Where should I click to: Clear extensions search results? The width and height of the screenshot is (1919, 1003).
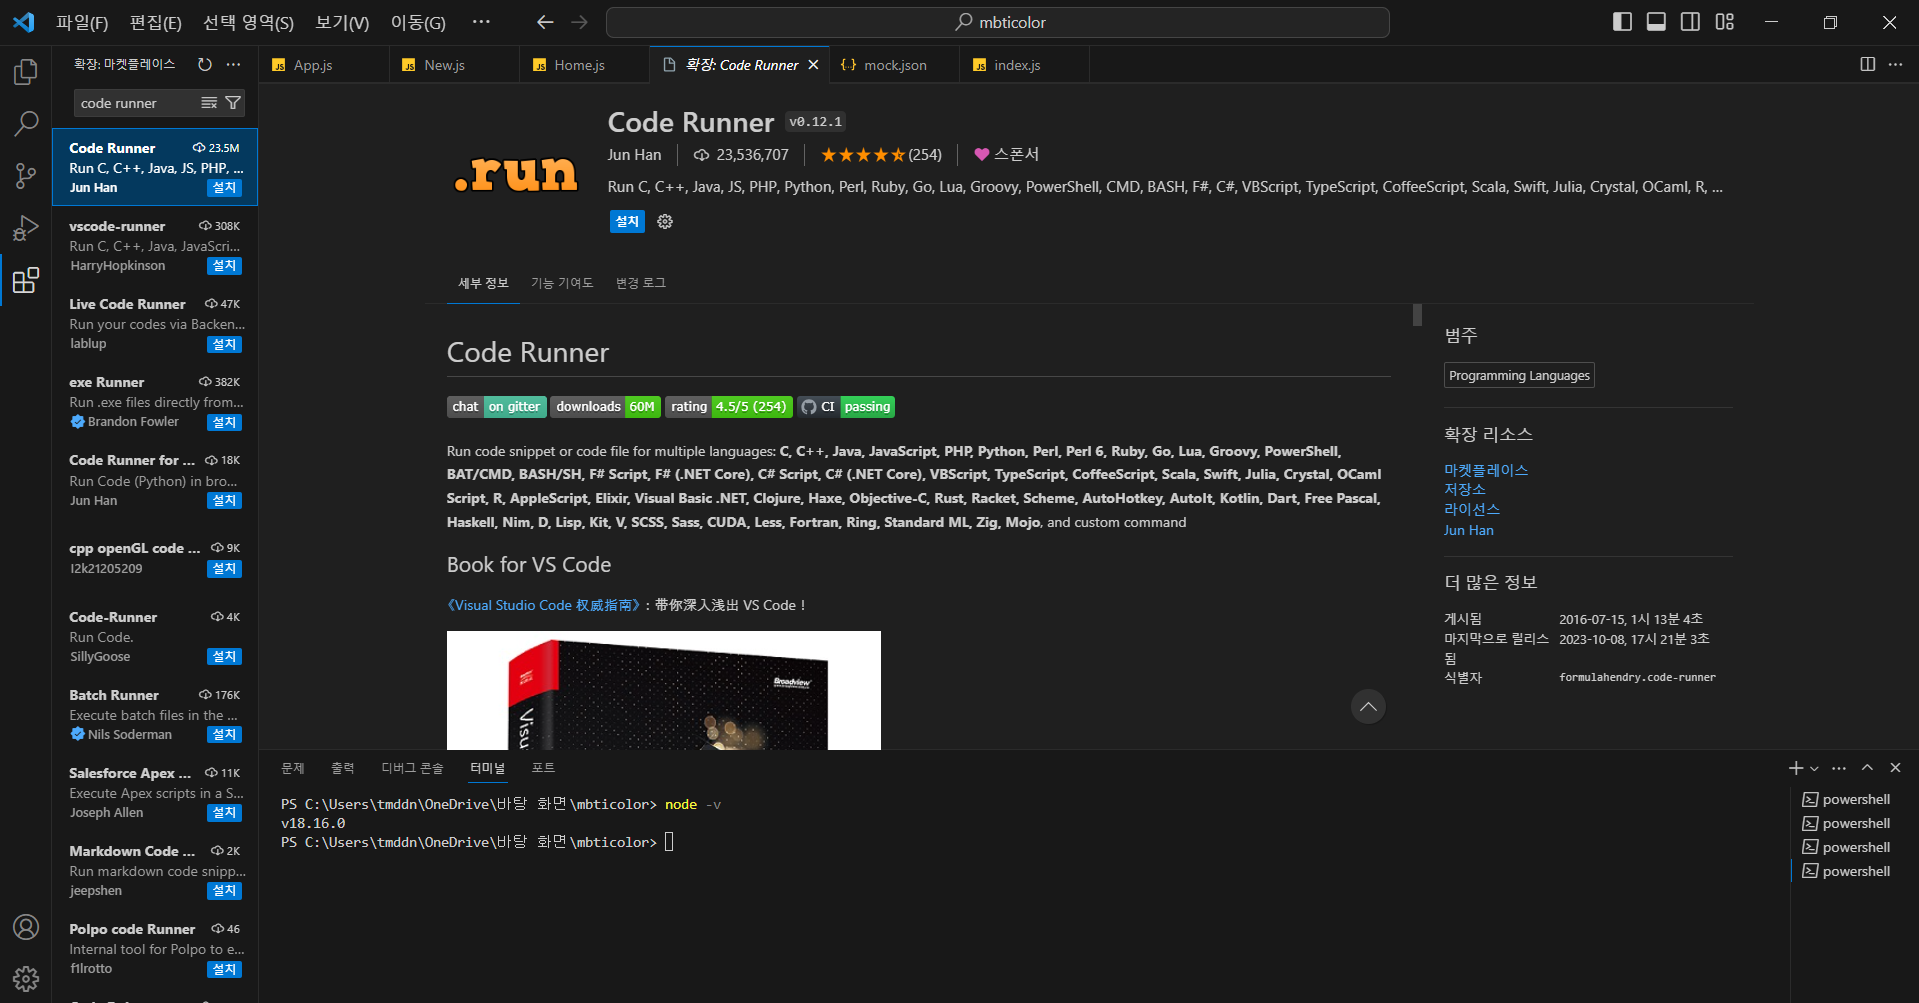pos(209,103)
